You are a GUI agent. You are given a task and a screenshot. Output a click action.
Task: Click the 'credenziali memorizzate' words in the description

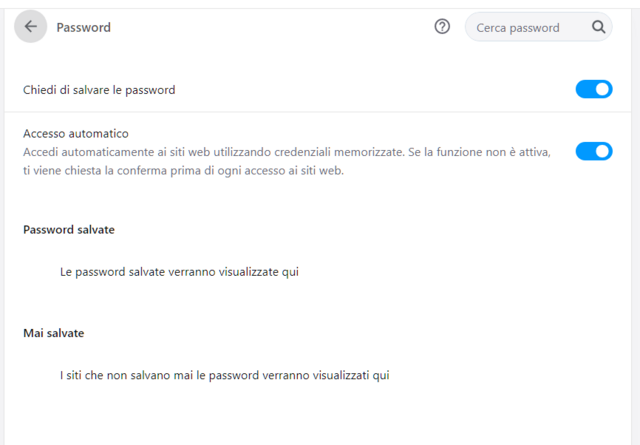pyautogui.click(x=338, y=152)
